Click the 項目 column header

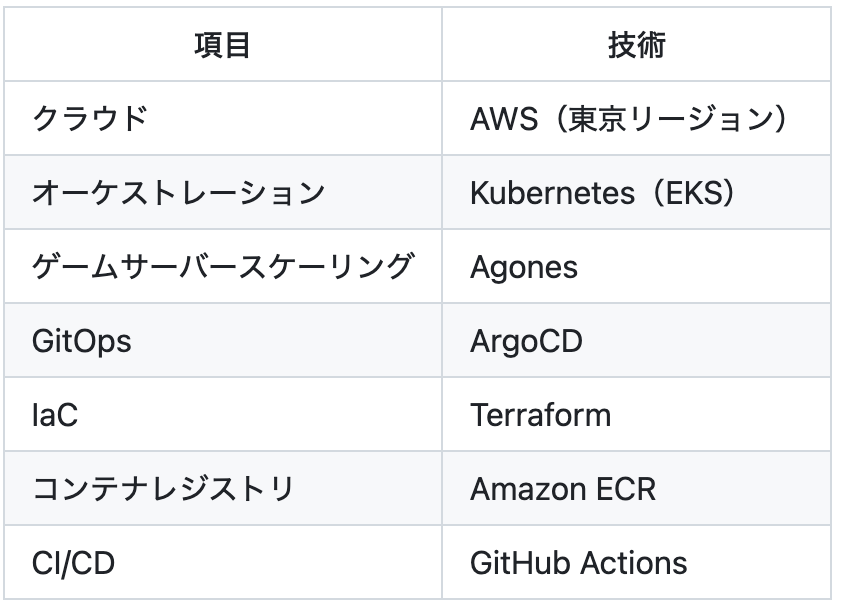pyautogui.click(x=222, y=44)
